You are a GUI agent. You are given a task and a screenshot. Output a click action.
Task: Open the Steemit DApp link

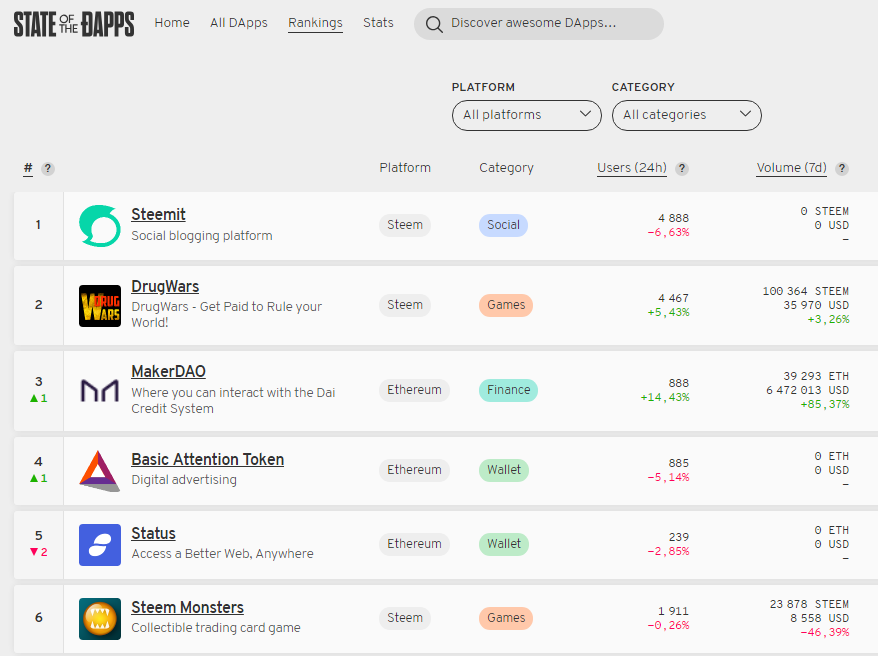click(x=158, y=215)
